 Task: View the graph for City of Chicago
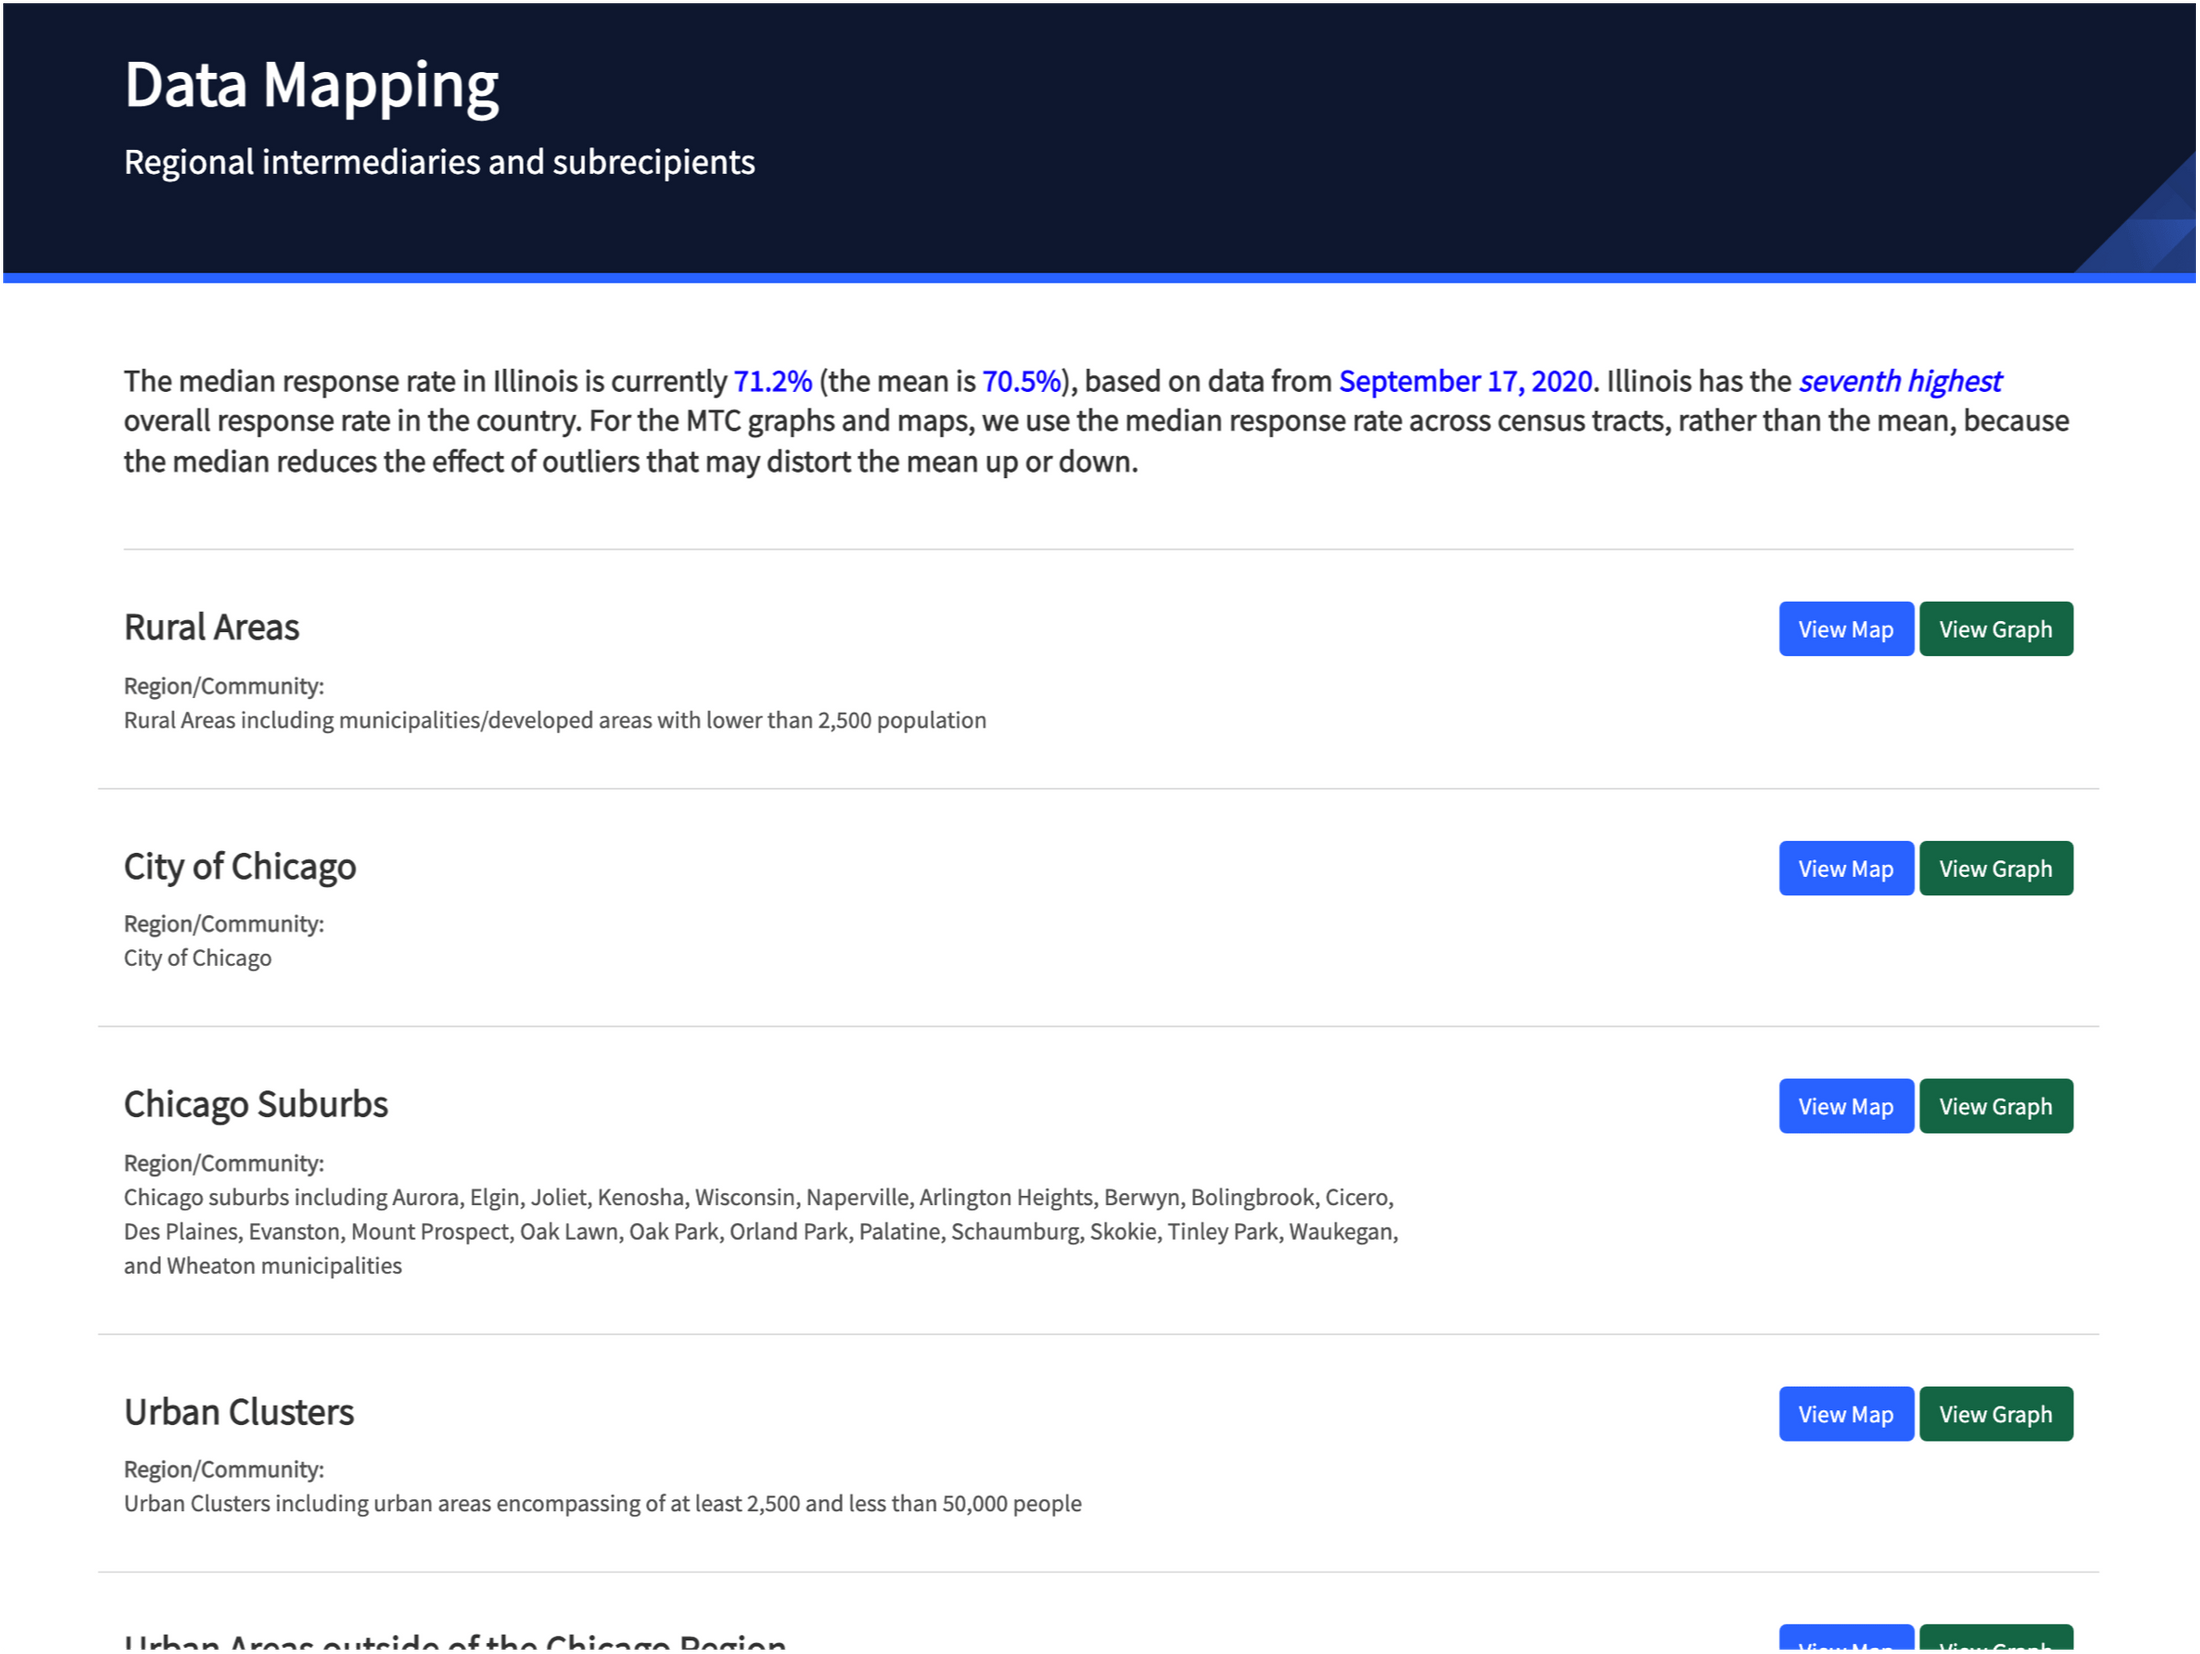tap(1996, 868)
